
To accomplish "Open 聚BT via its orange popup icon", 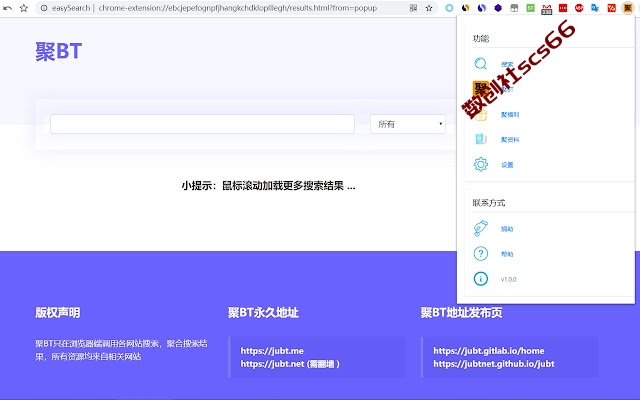I will [x=480, y=89].
